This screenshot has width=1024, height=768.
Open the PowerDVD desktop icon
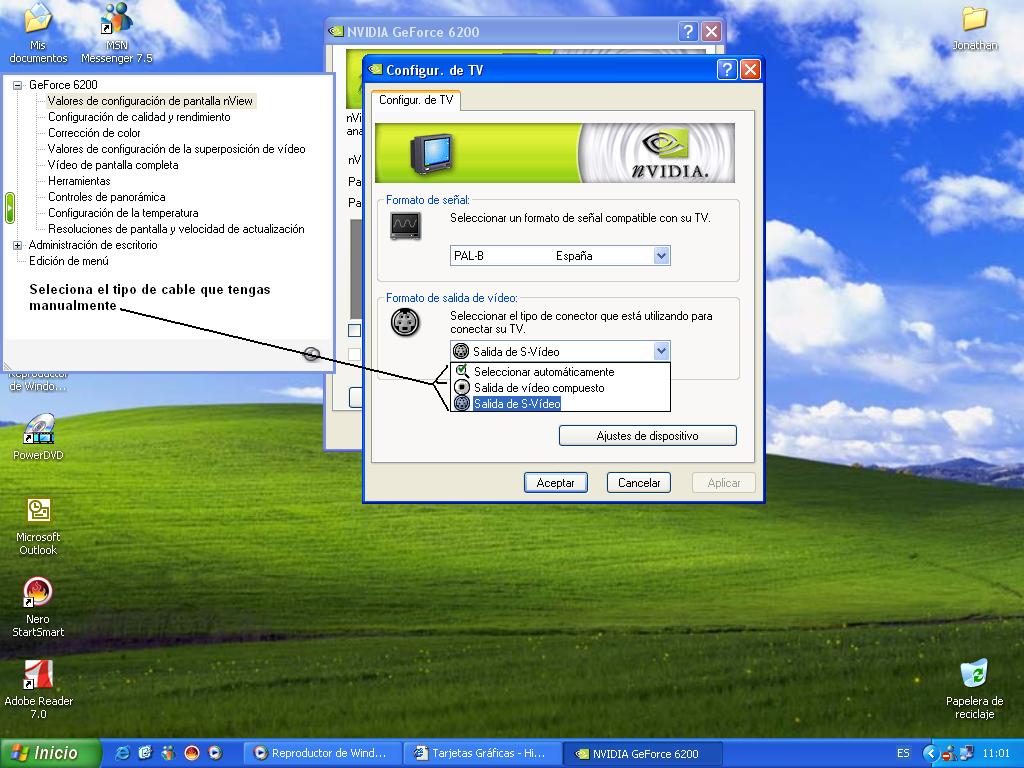[38, 432]
